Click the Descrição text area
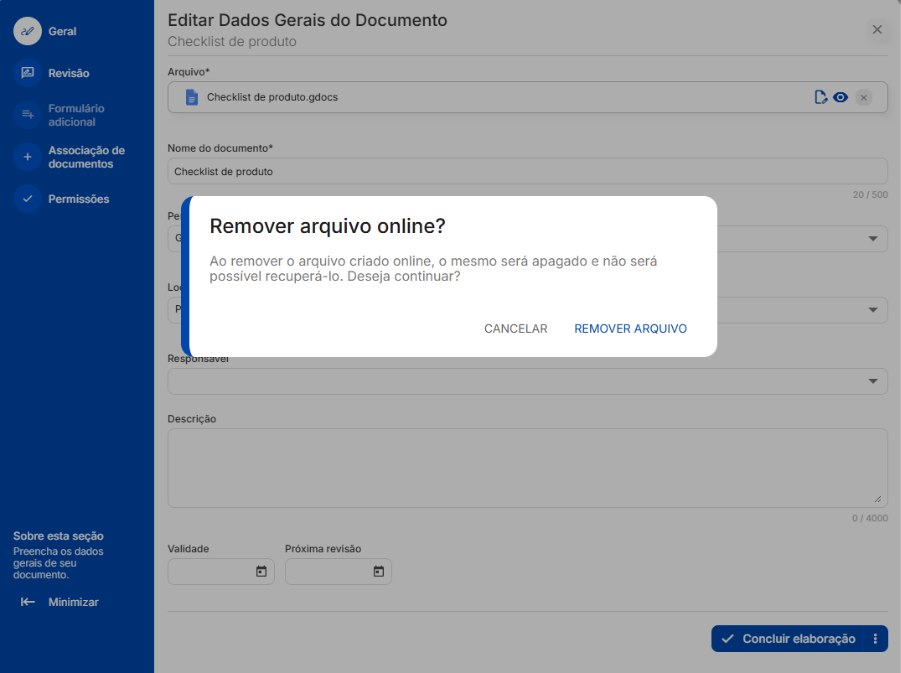This screenshot has width=901, height=673. pyautogui.click(x=526, y=468)
